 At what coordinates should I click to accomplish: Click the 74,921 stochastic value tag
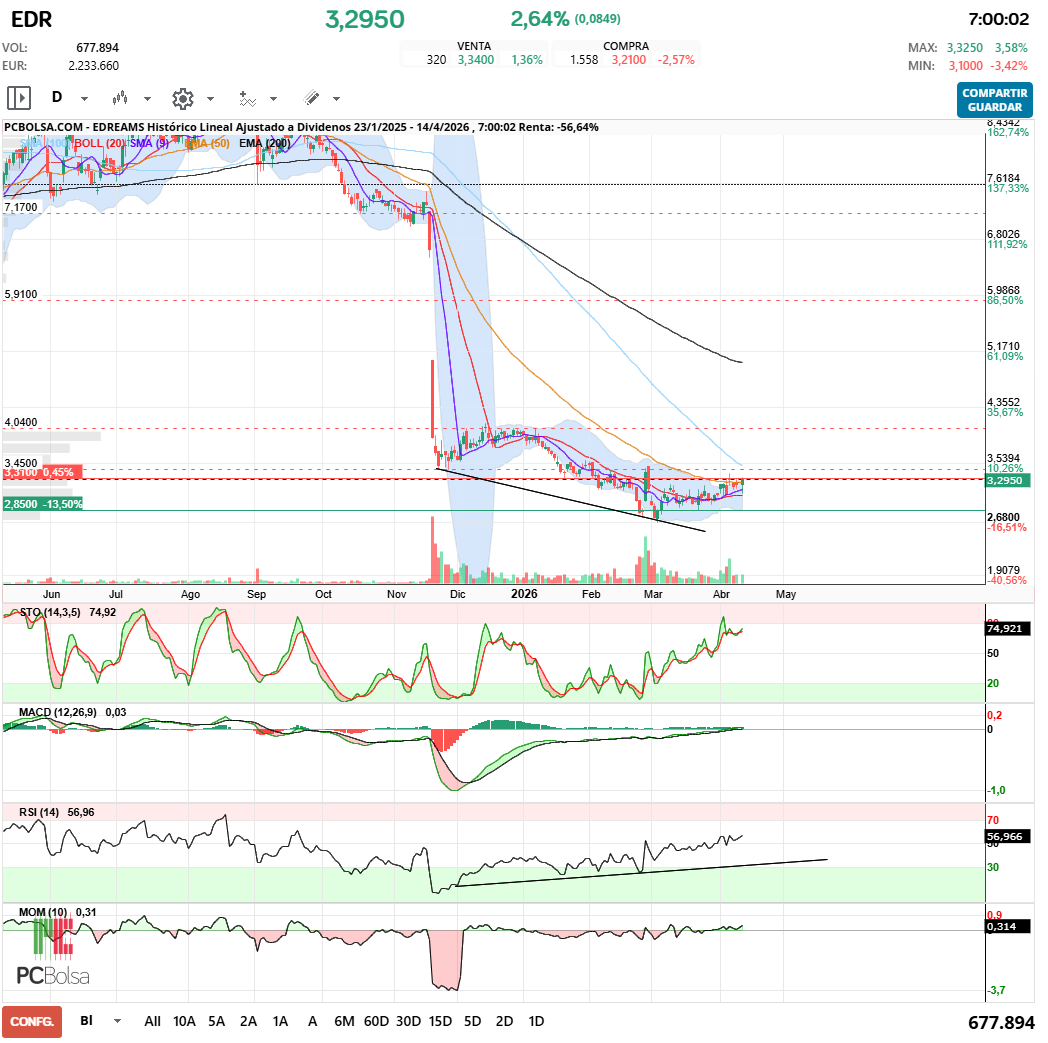(1008, 629)
